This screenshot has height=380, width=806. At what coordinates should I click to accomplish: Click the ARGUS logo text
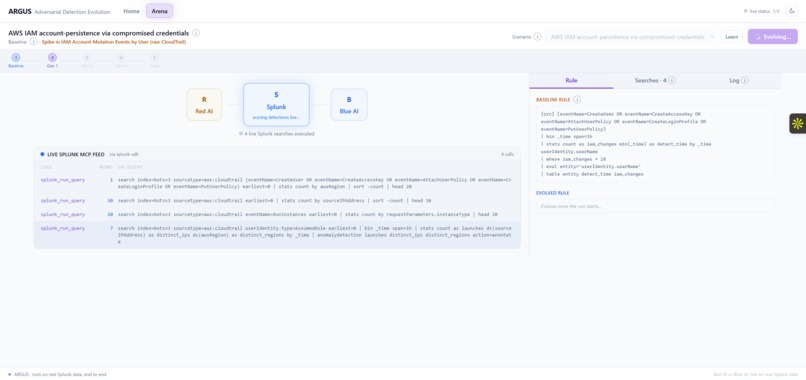click(x=20, y=11)
